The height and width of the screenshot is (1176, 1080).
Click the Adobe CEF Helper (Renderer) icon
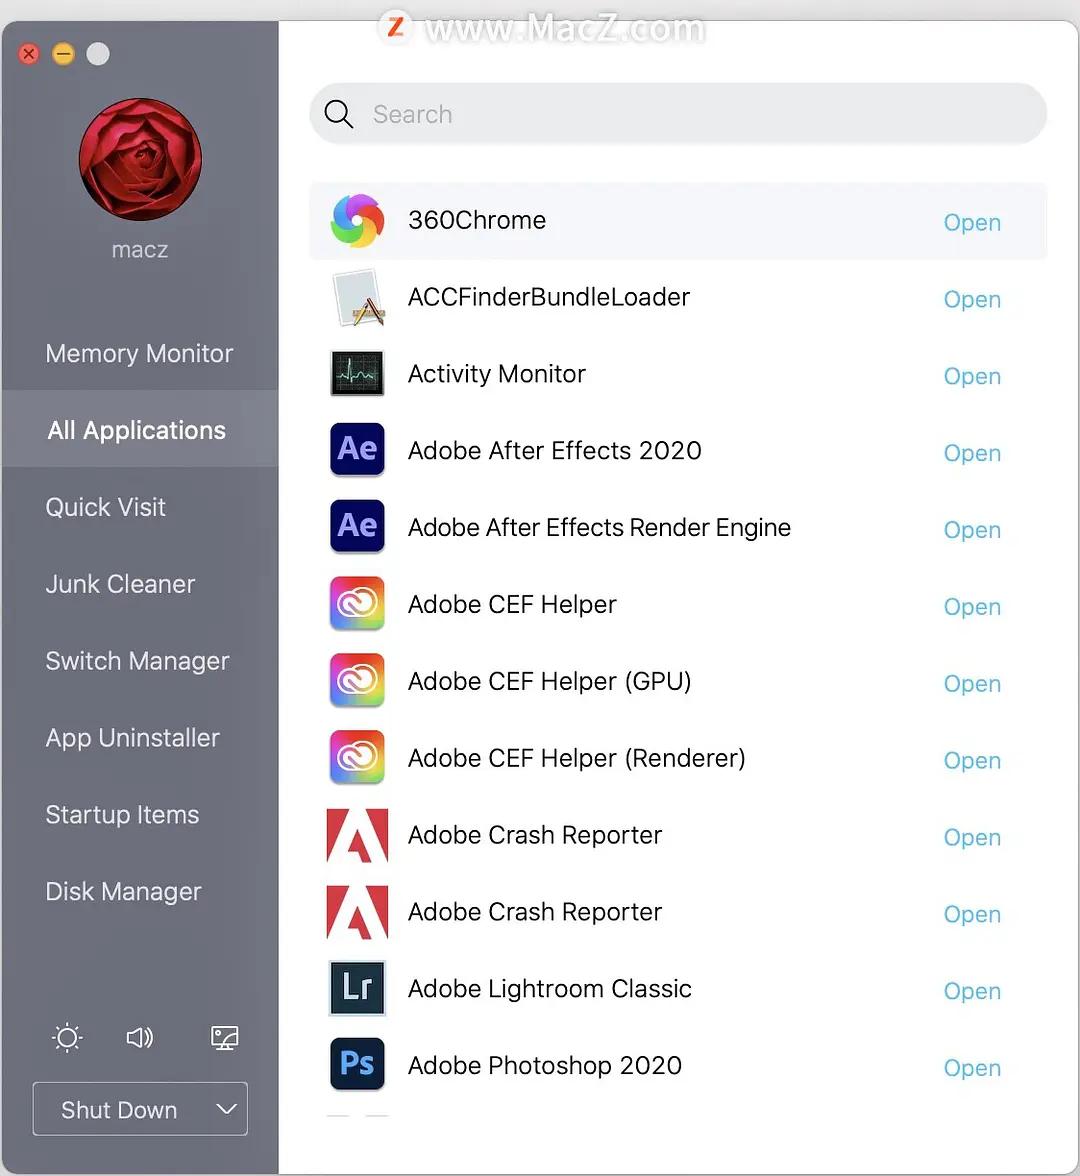358,758
